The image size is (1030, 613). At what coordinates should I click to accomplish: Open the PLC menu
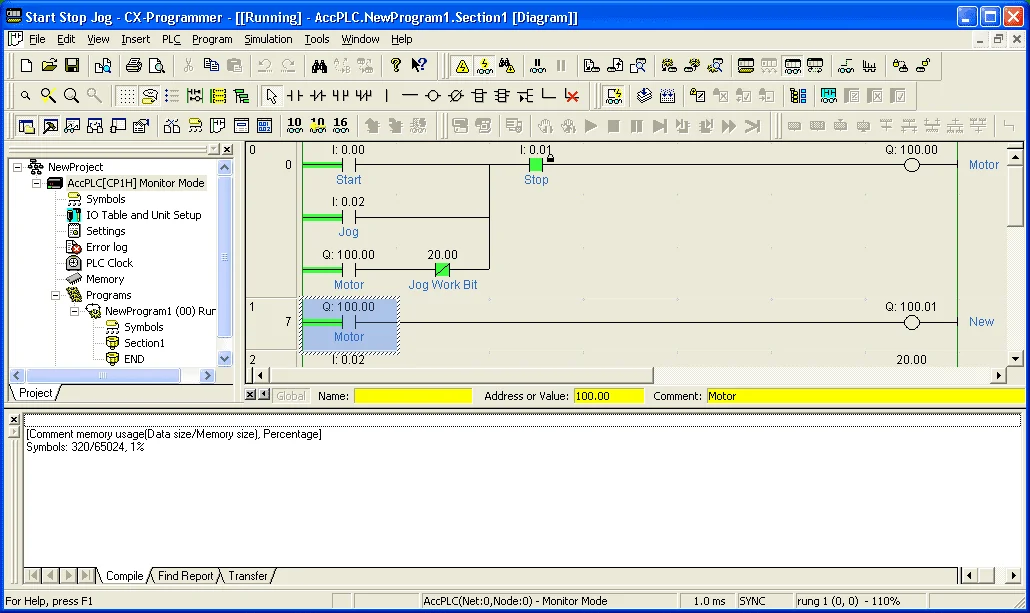pos(171,39)
